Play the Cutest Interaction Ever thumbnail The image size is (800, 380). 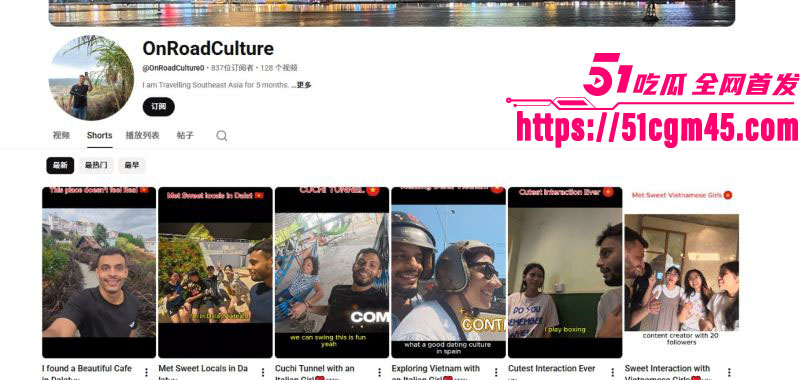pos(565,272)
